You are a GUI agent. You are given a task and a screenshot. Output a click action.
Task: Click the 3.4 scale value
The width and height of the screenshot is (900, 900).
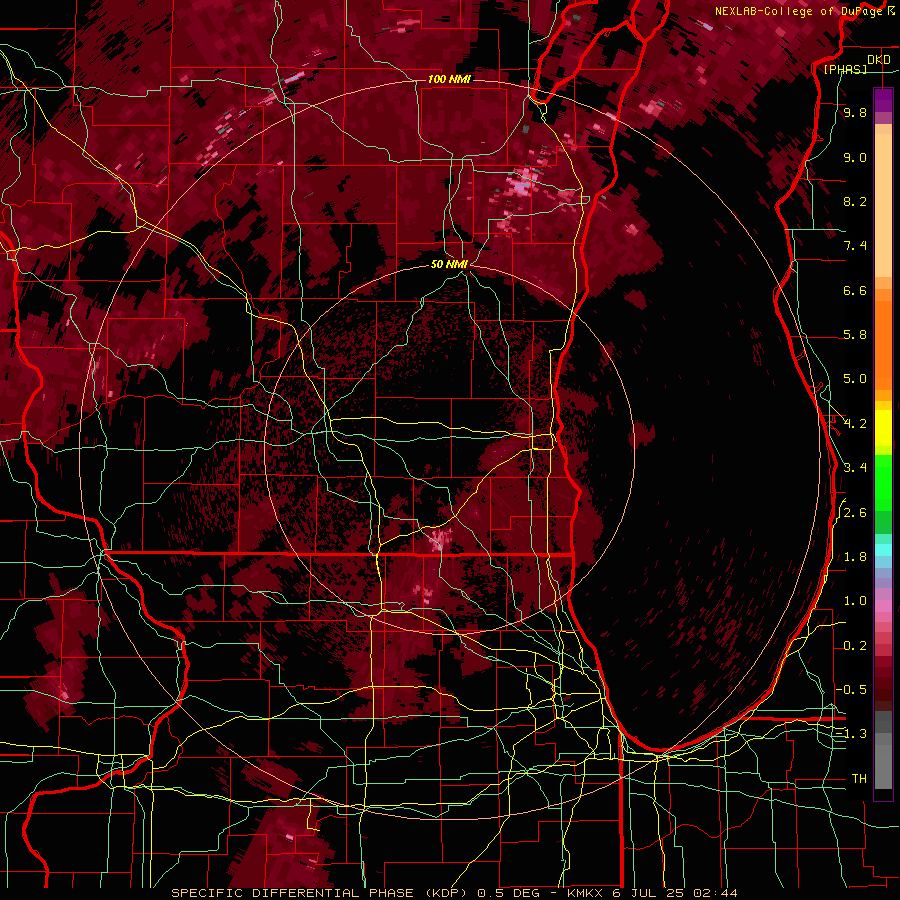pos(855,468)
